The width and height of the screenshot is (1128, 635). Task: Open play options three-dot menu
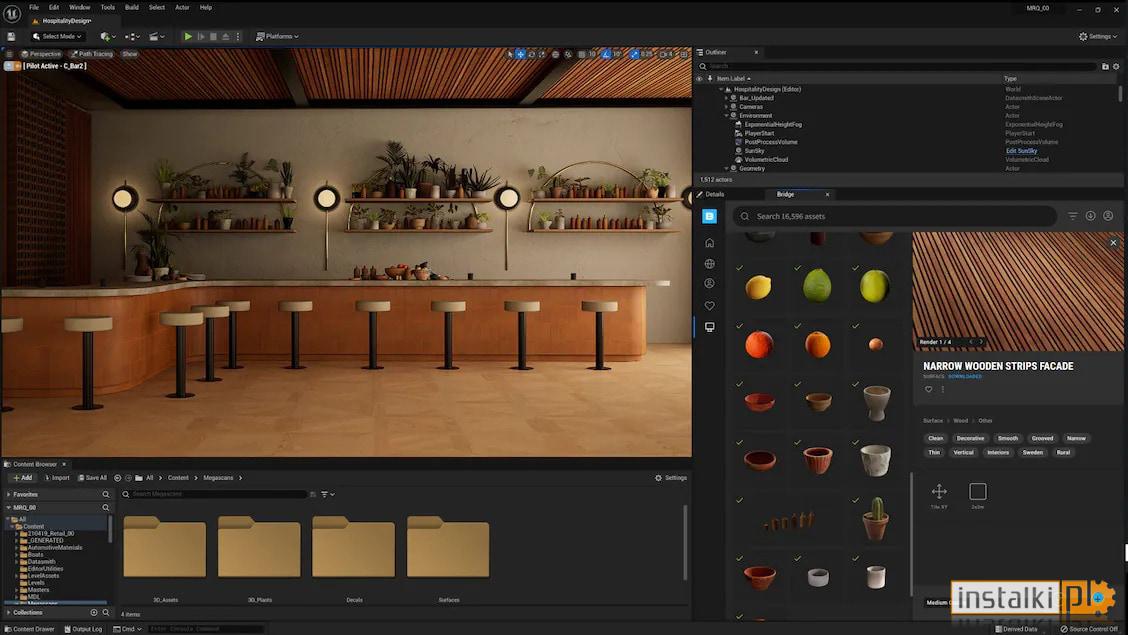pyautogui.click(x=238, y=36)
